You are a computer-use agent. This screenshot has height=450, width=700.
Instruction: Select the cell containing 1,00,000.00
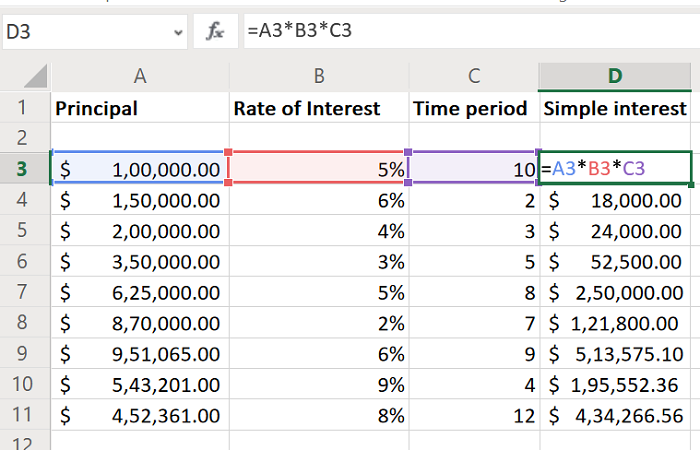139,170
